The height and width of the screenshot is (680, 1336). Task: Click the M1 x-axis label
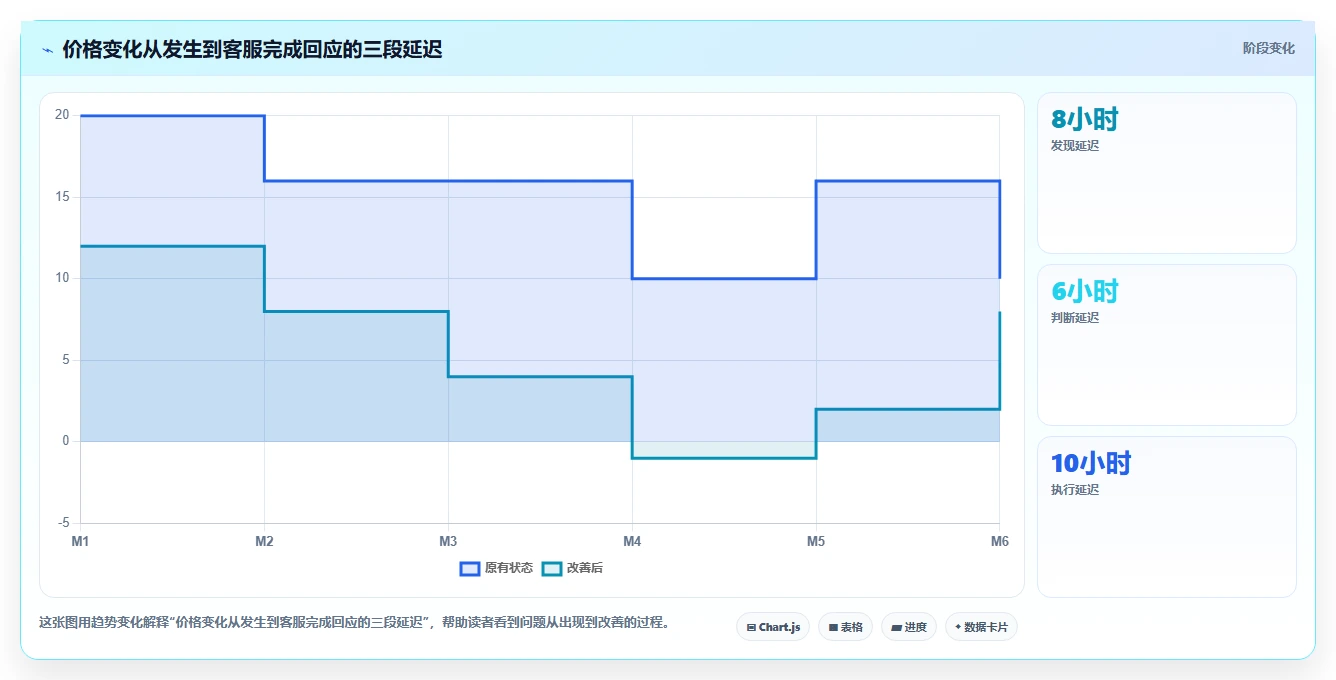[80, 541]
